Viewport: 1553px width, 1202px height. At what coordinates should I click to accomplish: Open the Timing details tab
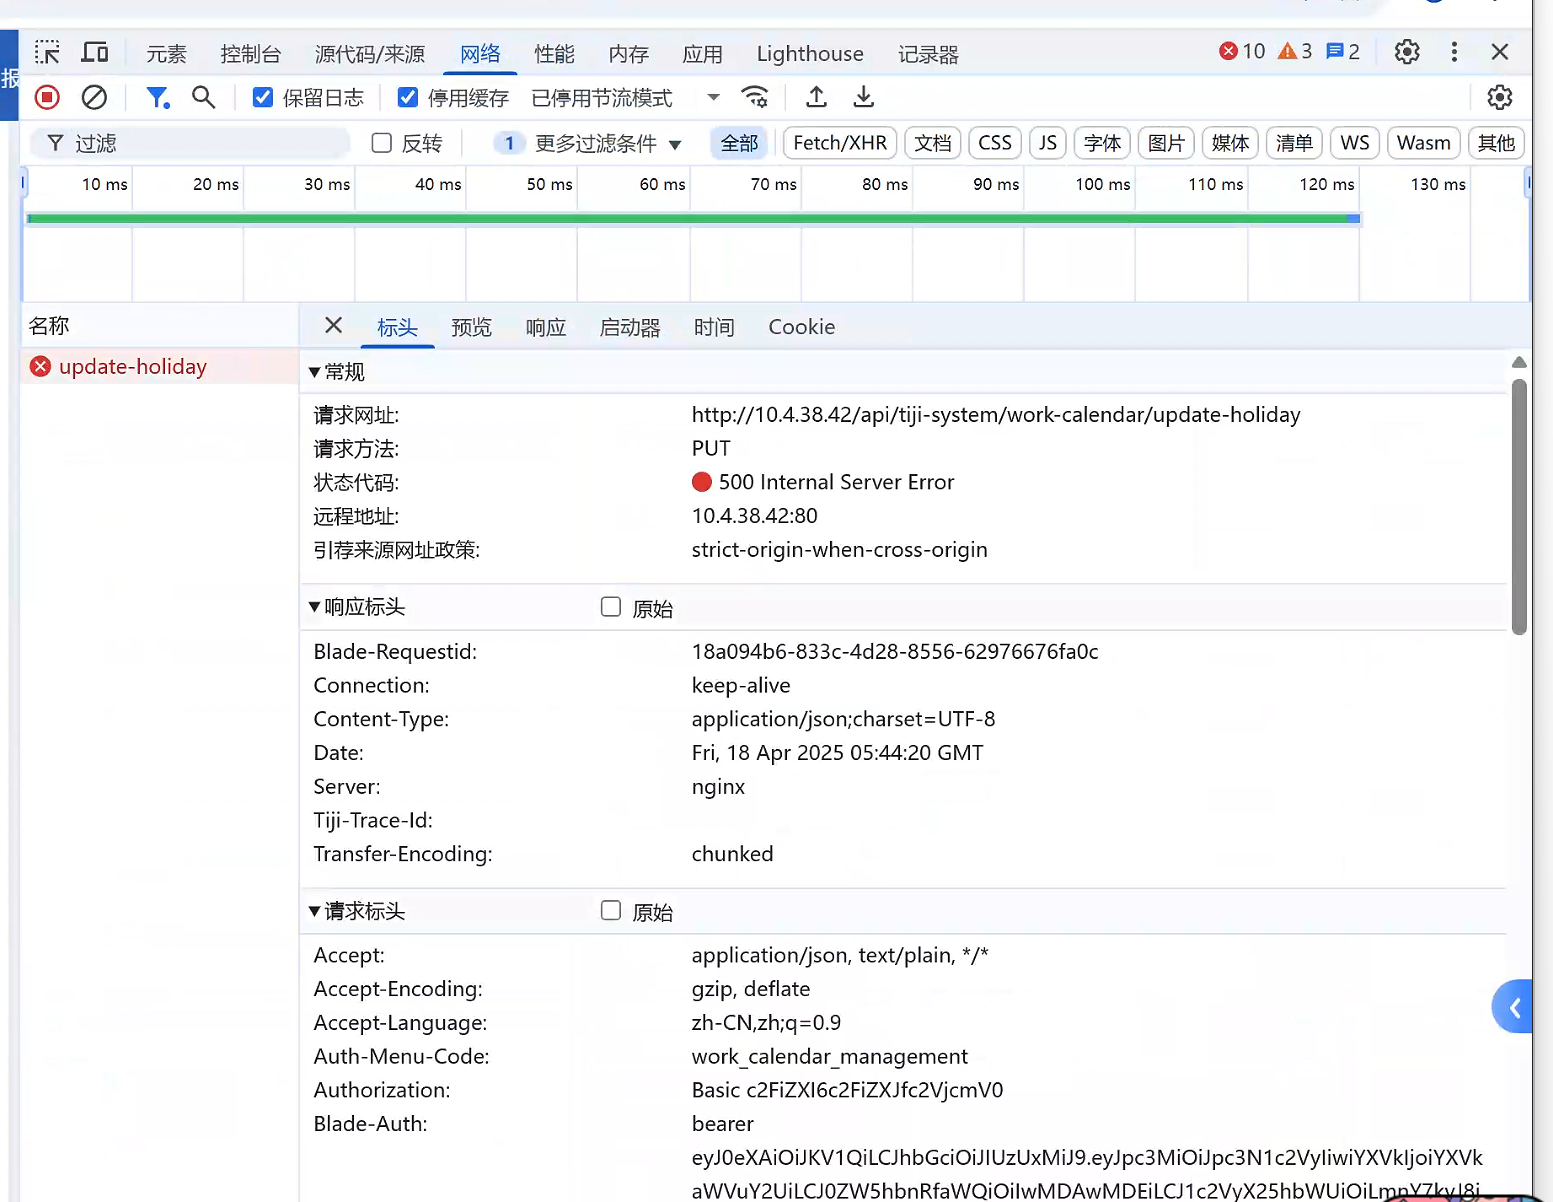coord(714,327)
